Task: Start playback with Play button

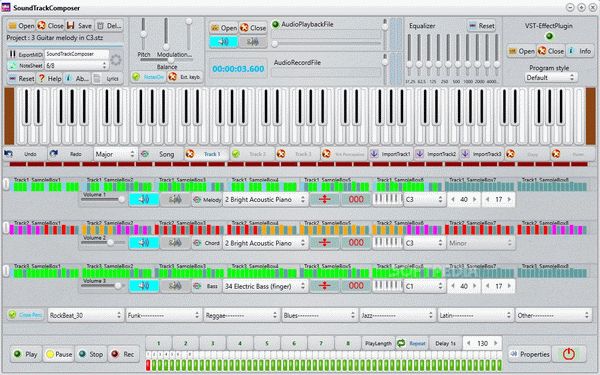Action: pyautogui.click(x=25, y=354)
